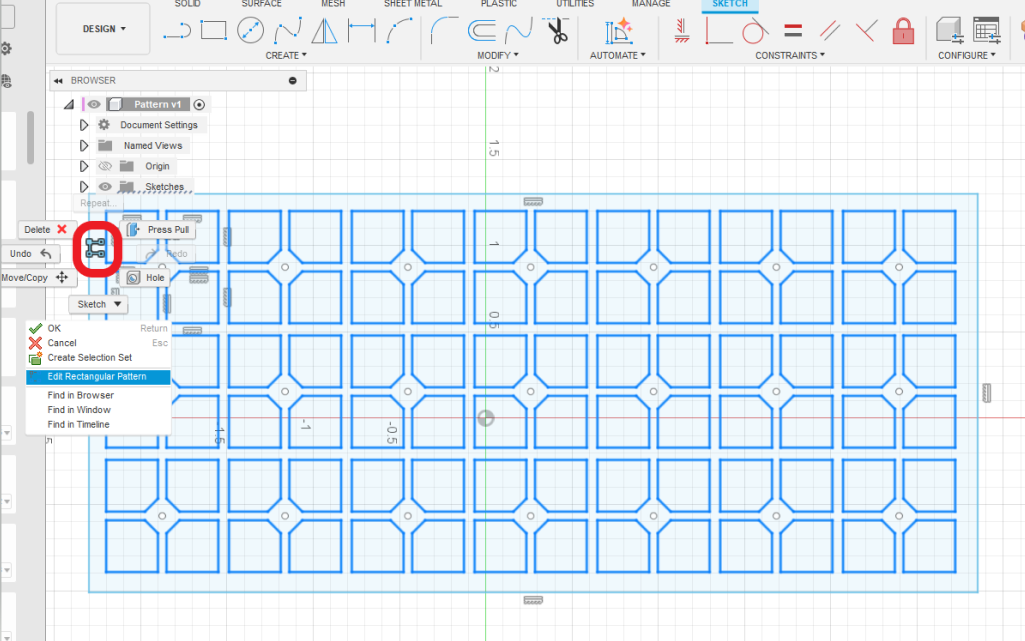This screenshot has height=641, width=1025.
Task: Switch to the SURFACE tab
Action: [x=261, y=4]
